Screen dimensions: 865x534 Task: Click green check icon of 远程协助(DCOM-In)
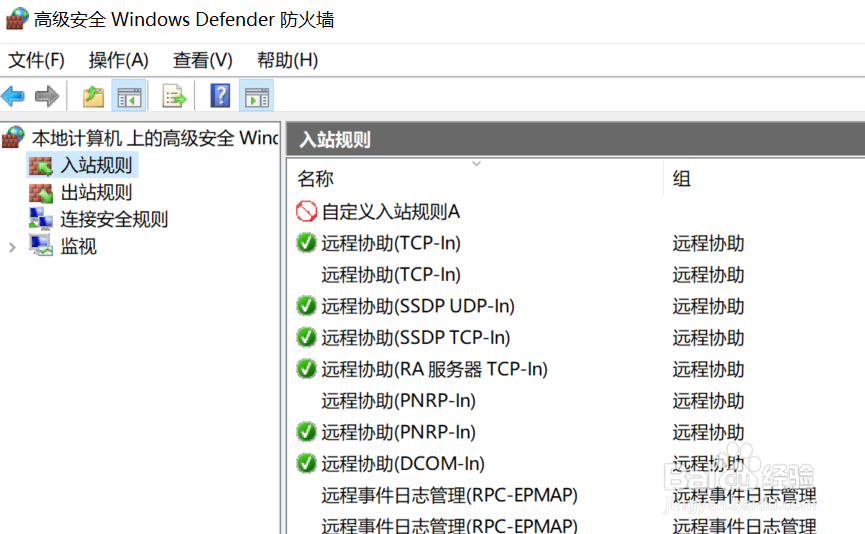coord(306,463)
